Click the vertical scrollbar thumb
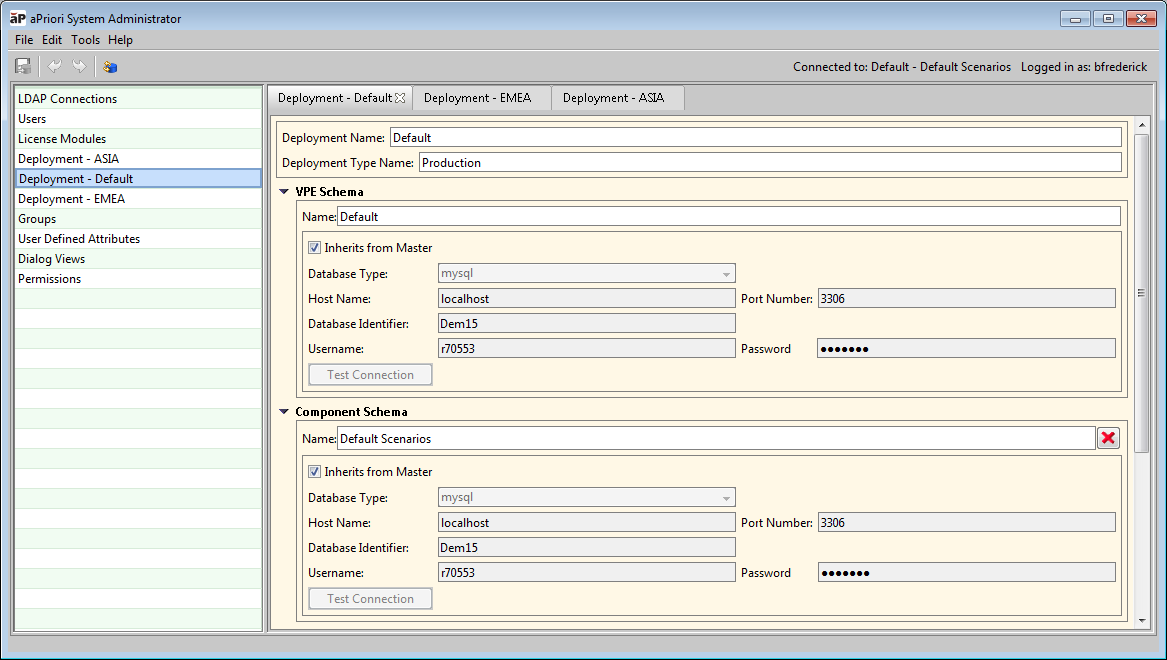Screen dimensions: 1167x660 coord(1142,293)
